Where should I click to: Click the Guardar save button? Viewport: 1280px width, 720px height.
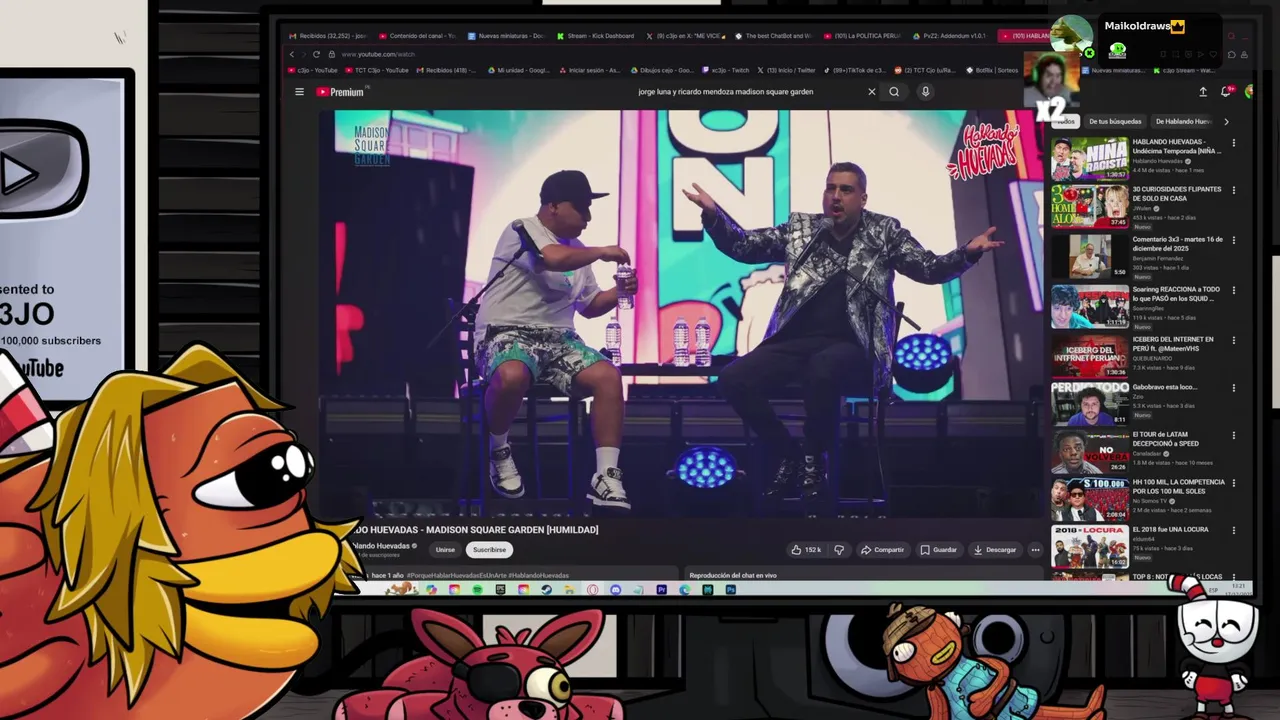(939, 550)
